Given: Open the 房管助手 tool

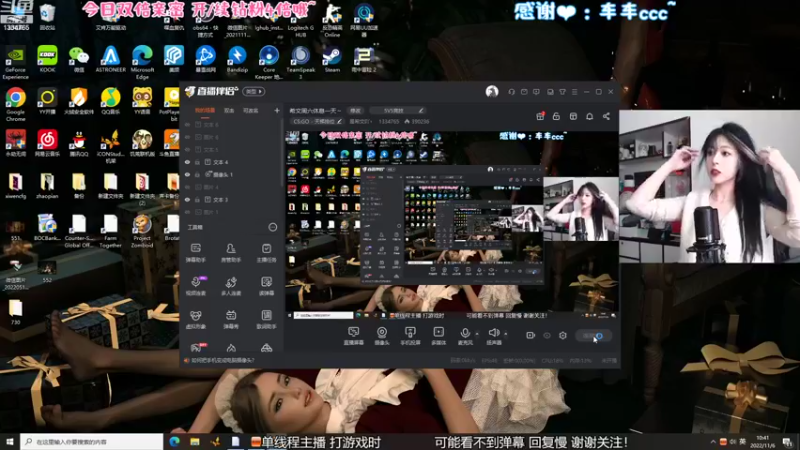Looking at the screenshot, I should [x=231, y=253].
